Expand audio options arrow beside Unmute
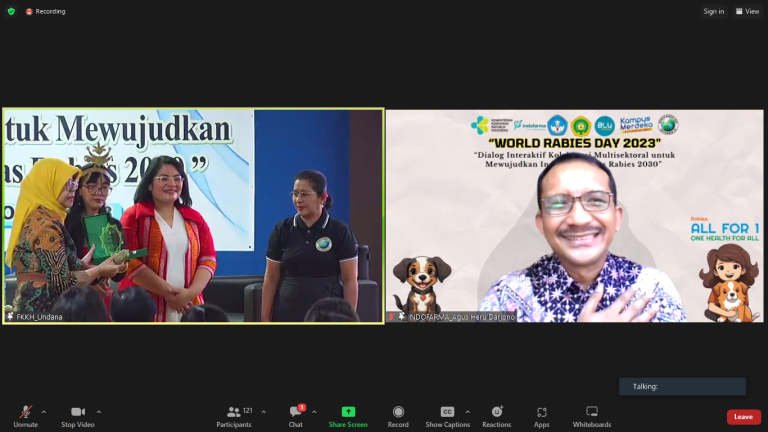The width and height of the screenshot is (768, 432). (43, 411)
